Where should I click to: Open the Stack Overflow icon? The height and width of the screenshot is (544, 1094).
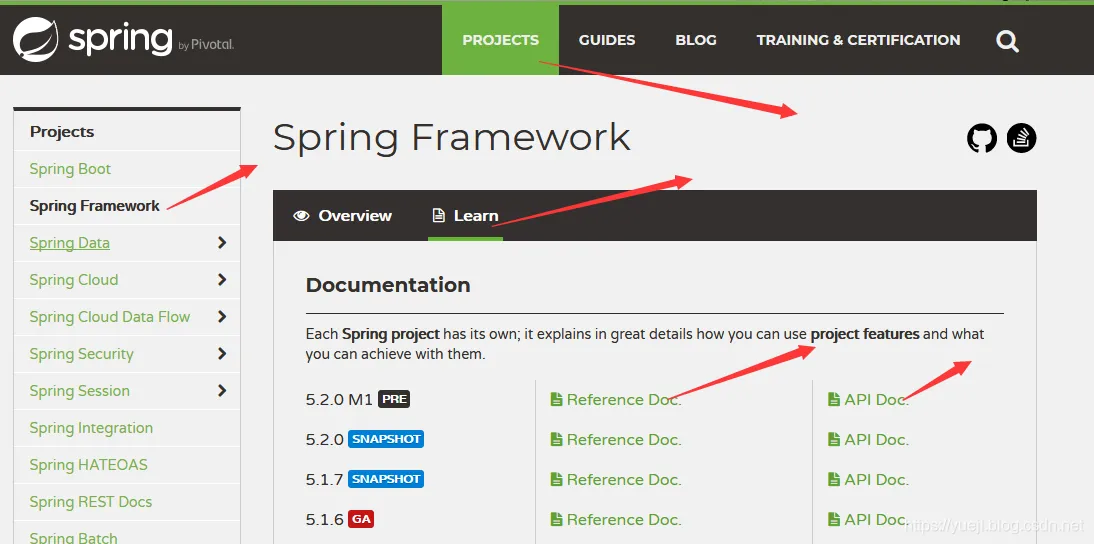pyautogui.click(x=1021, y=138)
